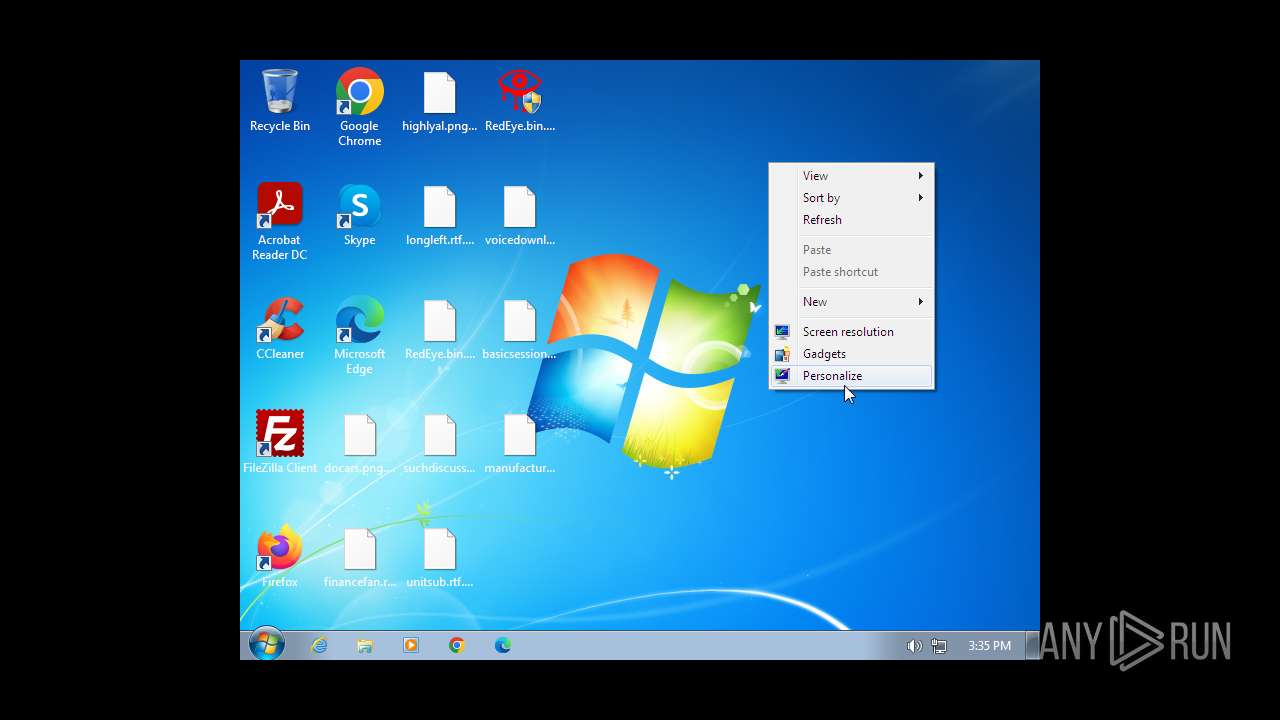Open Screen resolution from the context menu

coord(851,332)
